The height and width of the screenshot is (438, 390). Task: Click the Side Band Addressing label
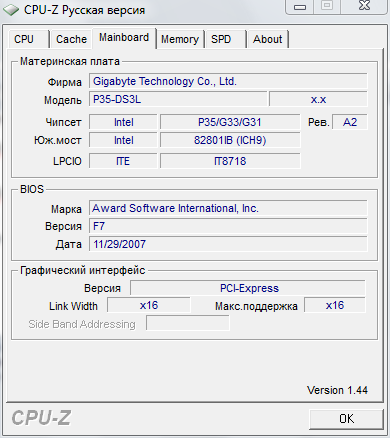(x=82, y=324)
